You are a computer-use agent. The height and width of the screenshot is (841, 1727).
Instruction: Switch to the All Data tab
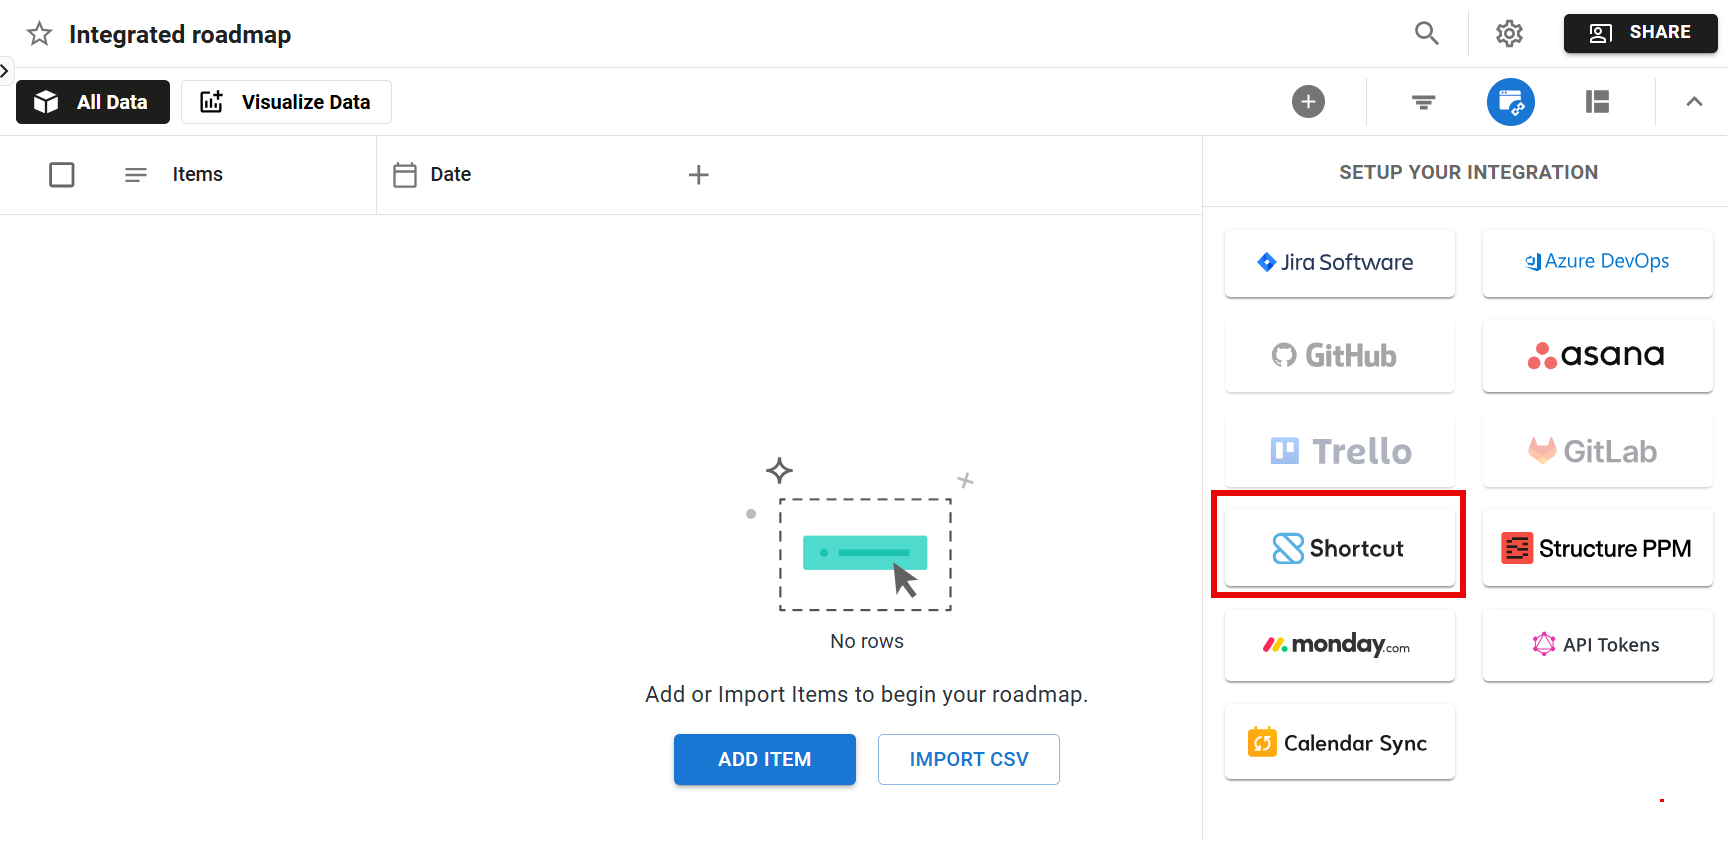click(93, 102)
